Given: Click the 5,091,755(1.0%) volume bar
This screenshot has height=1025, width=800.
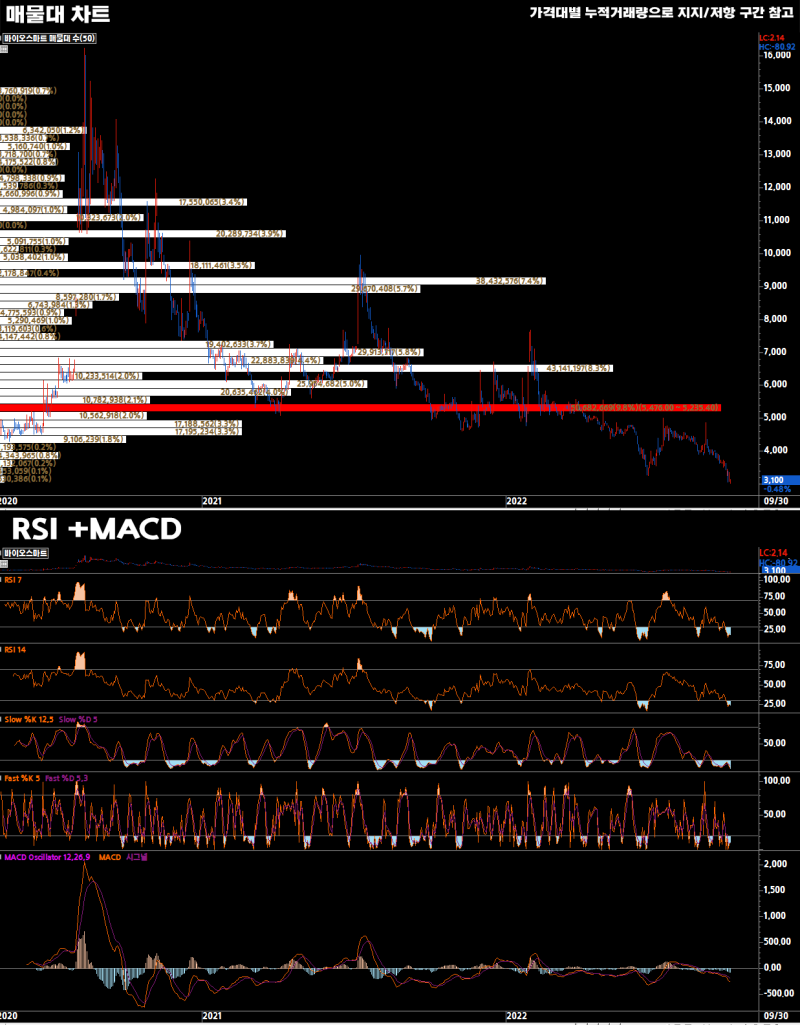Looking at the screenshot, I should click(x=35, y=241).
